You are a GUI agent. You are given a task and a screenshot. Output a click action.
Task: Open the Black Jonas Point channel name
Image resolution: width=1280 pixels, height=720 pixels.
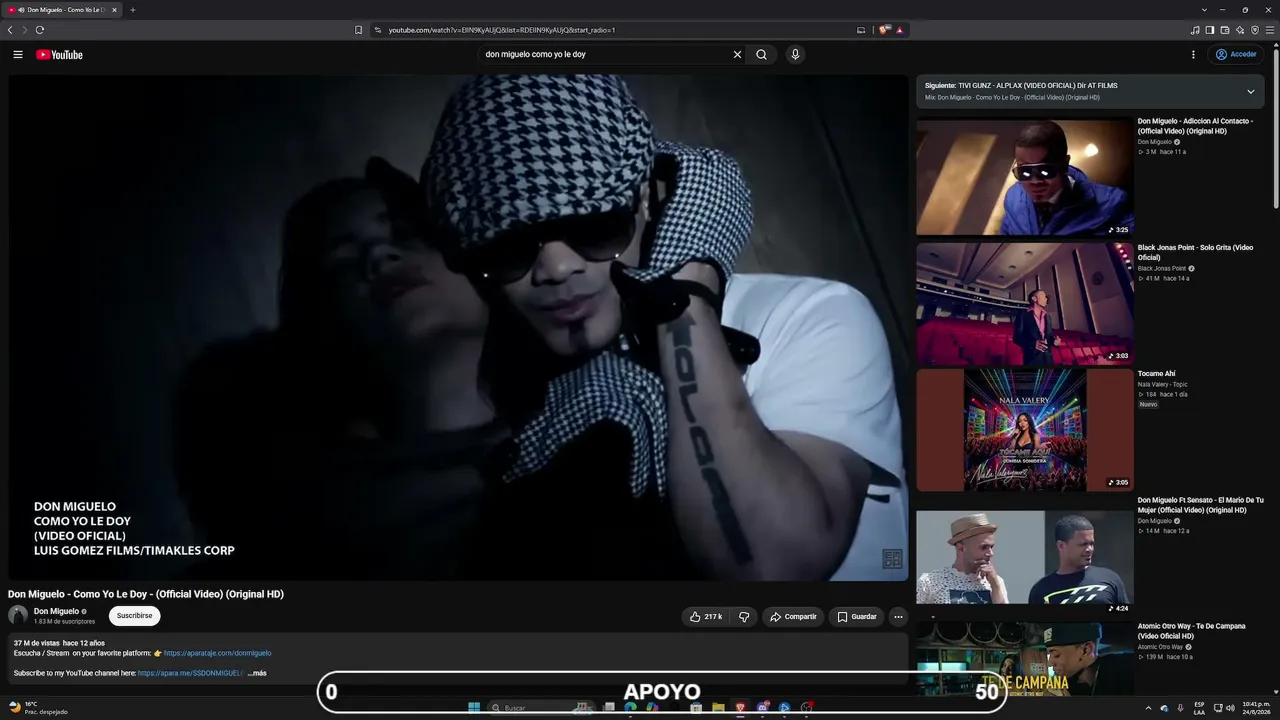(x=1161, y=268)
